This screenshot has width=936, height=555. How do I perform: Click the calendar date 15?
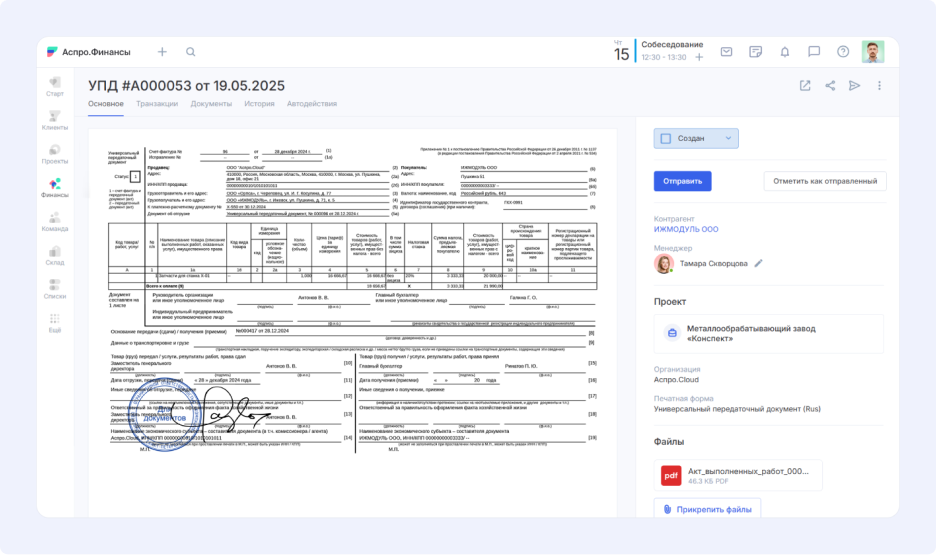(x=621, y=54)
